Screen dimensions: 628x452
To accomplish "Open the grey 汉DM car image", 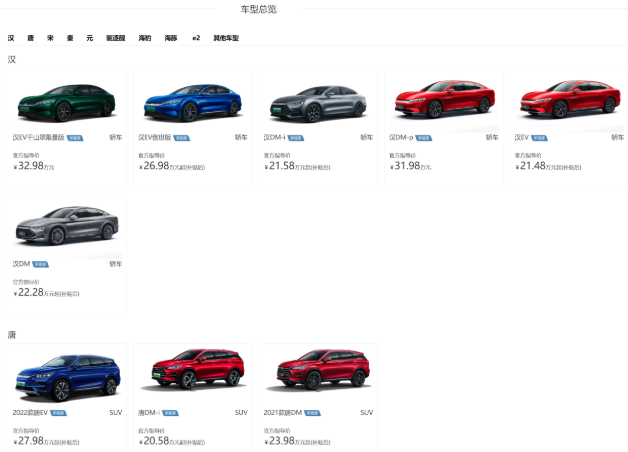I will 66,225.
